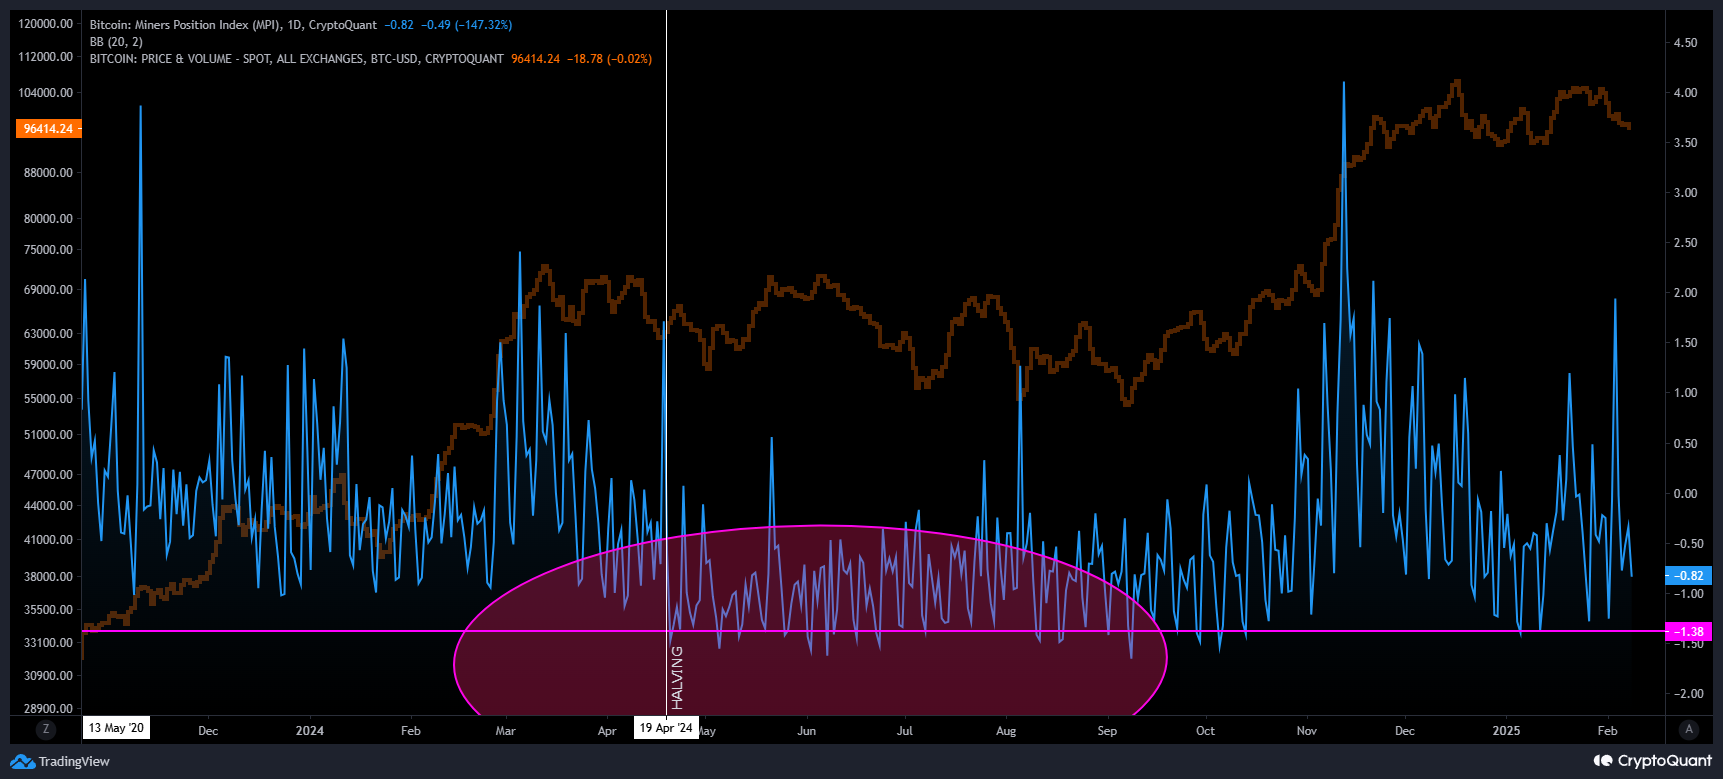Click the orange 96414.24 price label
1723x779 pixels.
tap(49, 129)
